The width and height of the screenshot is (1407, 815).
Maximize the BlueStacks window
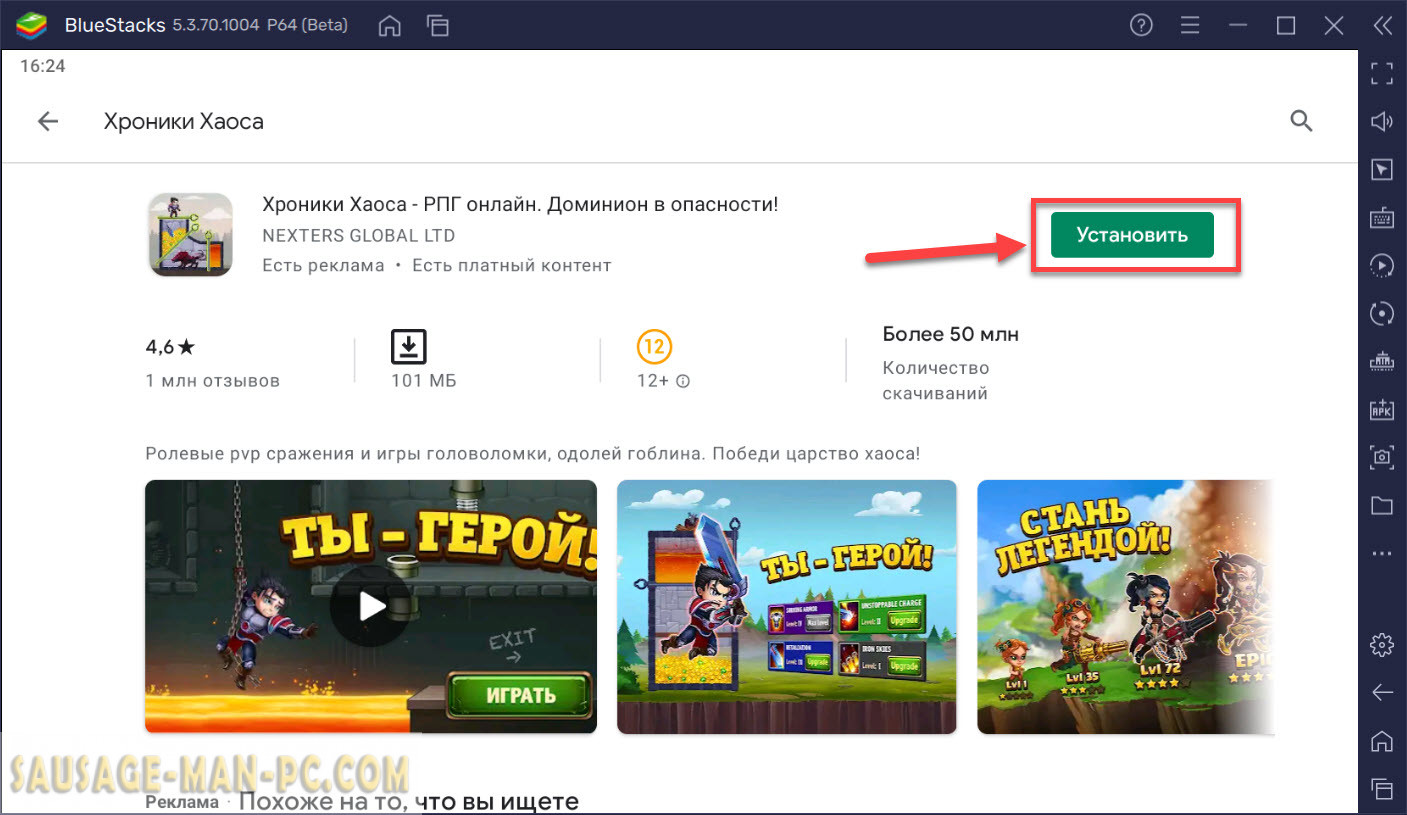[x=1286, y=25]
